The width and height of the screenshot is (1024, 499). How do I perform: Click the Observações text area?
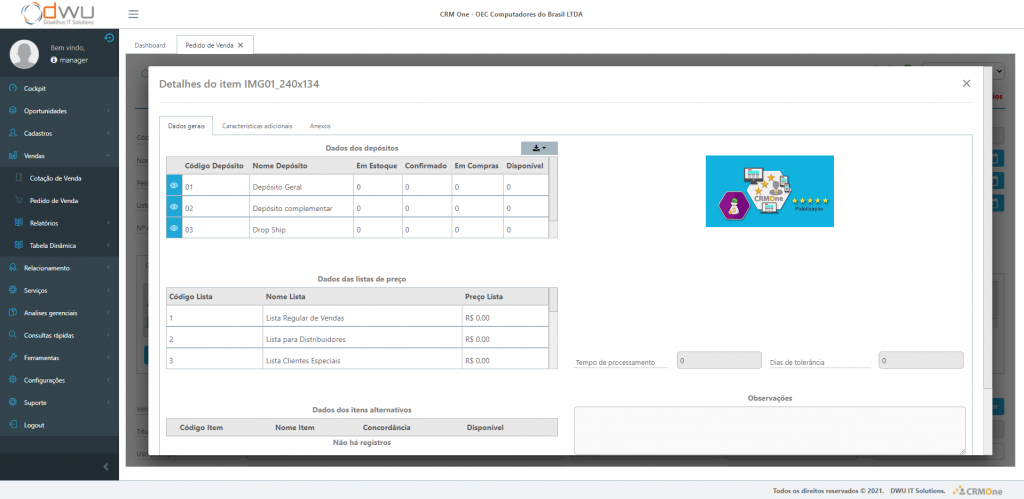(769, 429)
